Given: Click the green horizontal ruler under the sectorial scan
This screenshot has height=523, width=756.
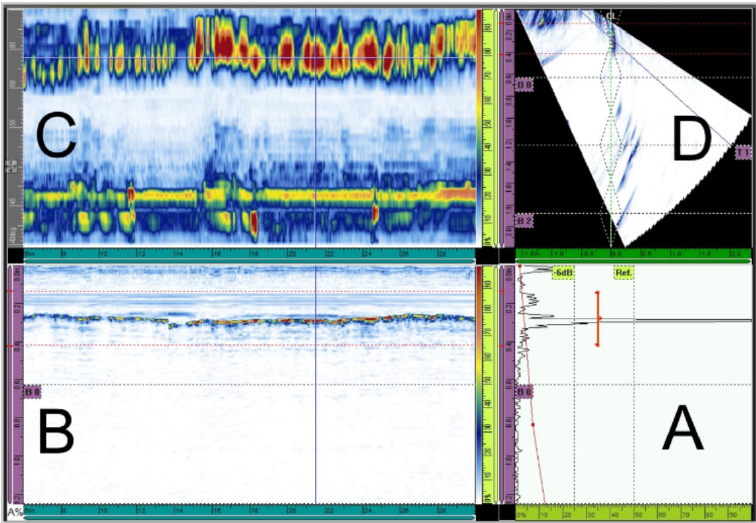Looking at the screenshot, I should [x=633, y=254].
